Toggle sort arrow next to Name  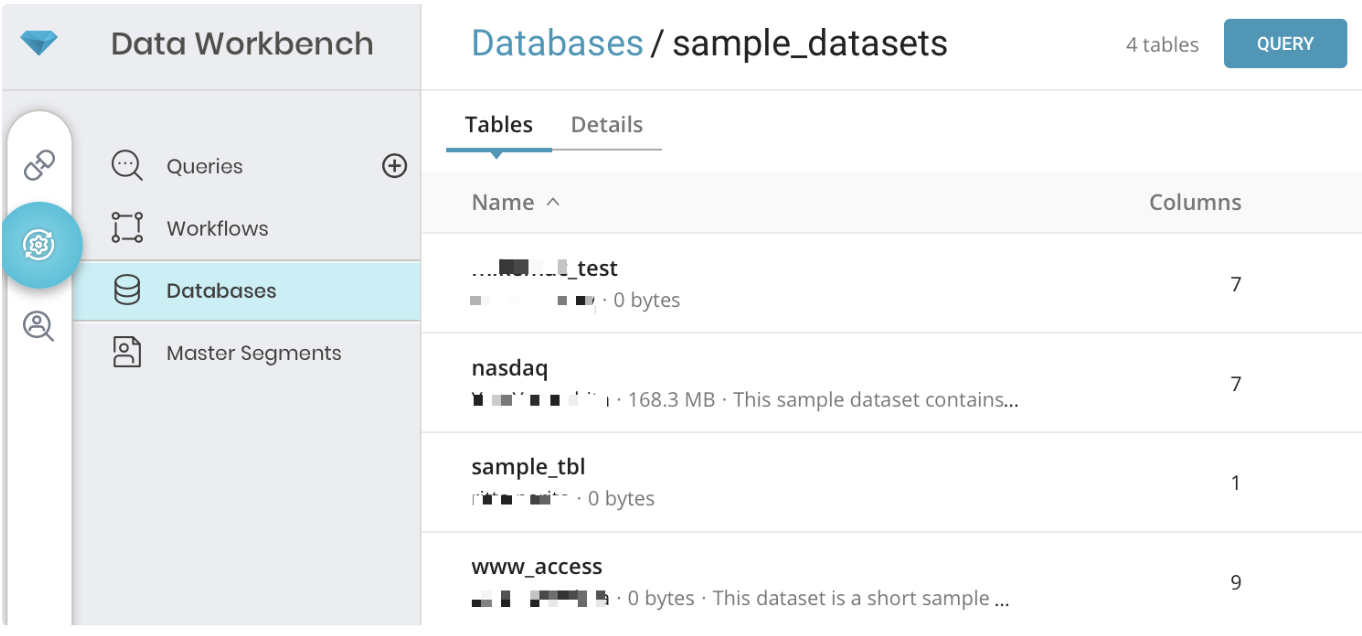[x=553, y=202]
